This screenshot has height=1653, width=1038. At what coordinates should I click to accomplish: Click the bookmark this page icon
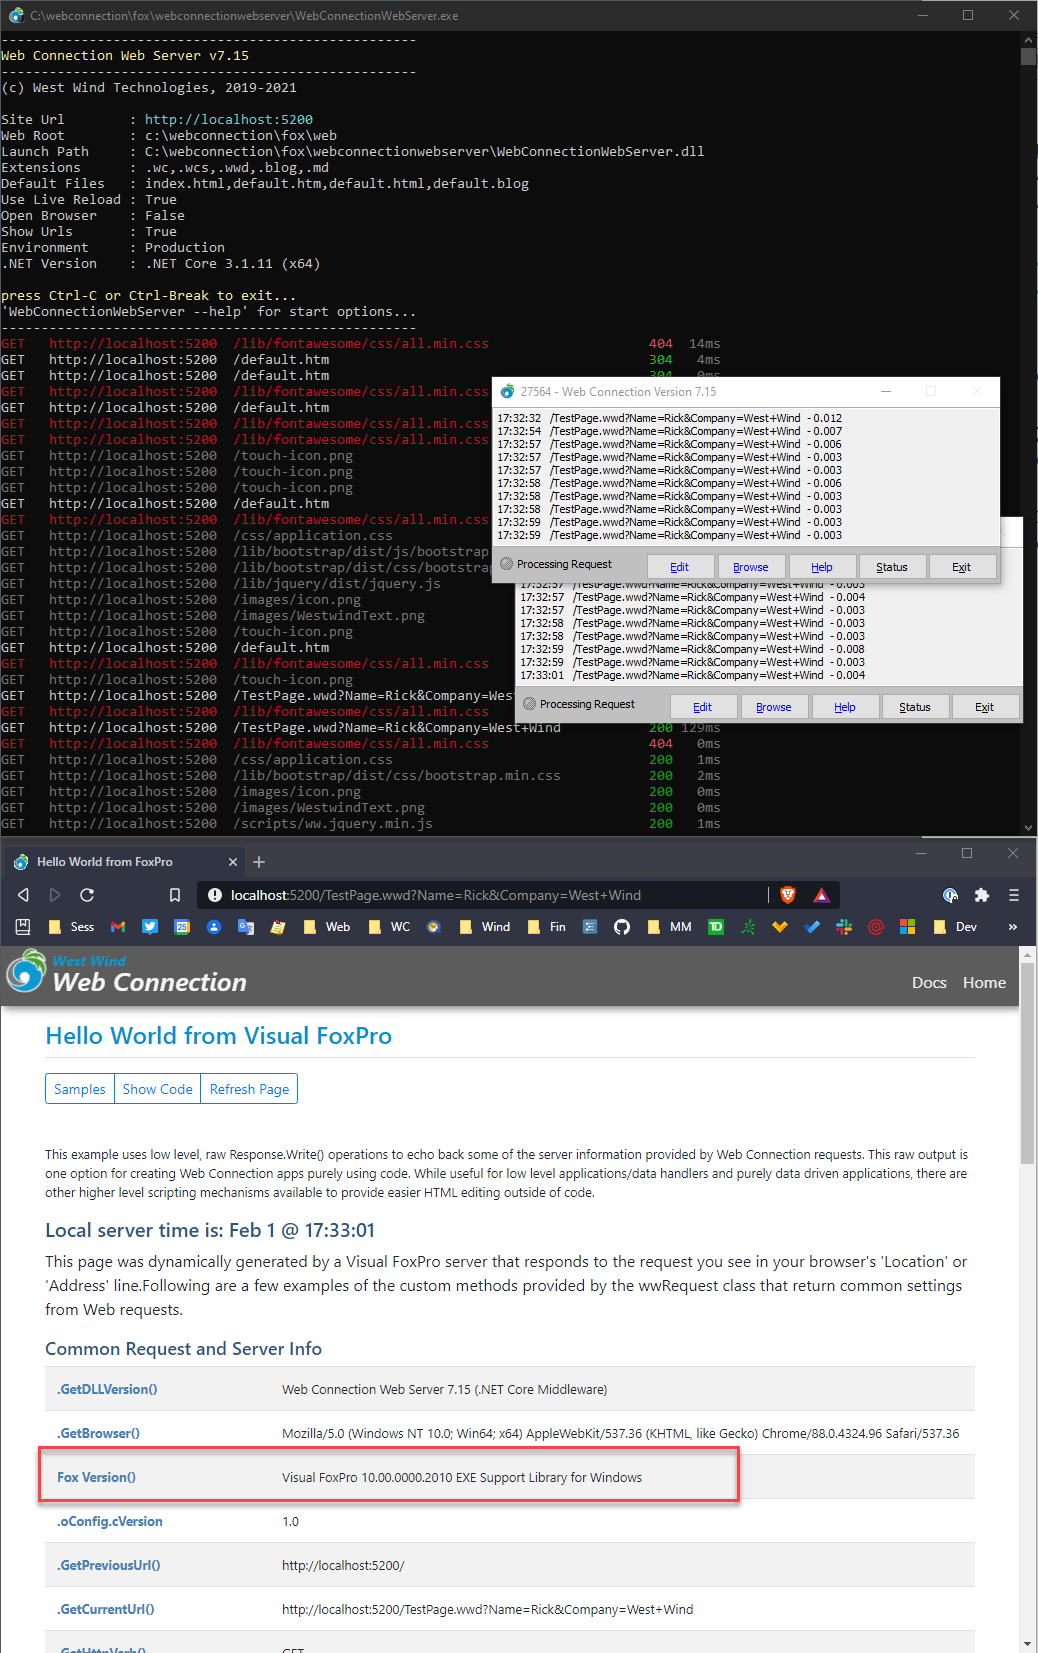[x=175, y=895]
